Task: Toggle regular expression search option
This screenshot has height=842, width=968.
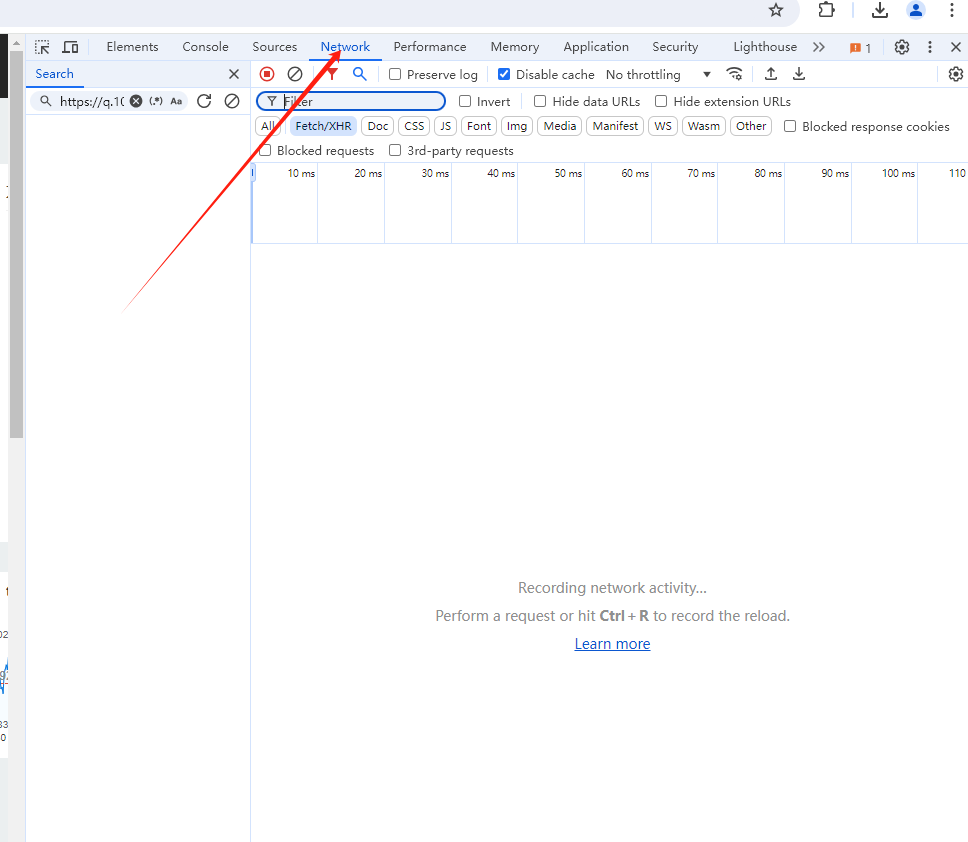Action: [156, 101]
